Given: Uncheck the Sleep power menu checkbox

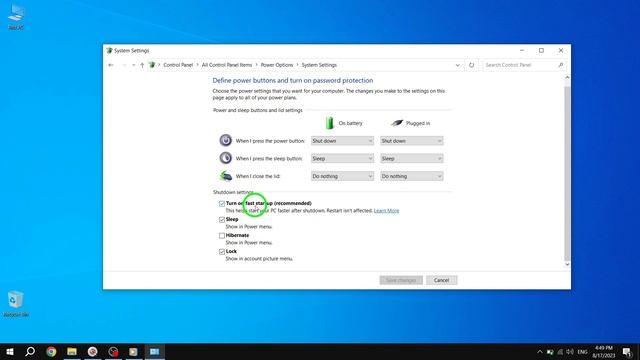Looking at the screenshot, I should pyautogui.click(x=222, y=220).
